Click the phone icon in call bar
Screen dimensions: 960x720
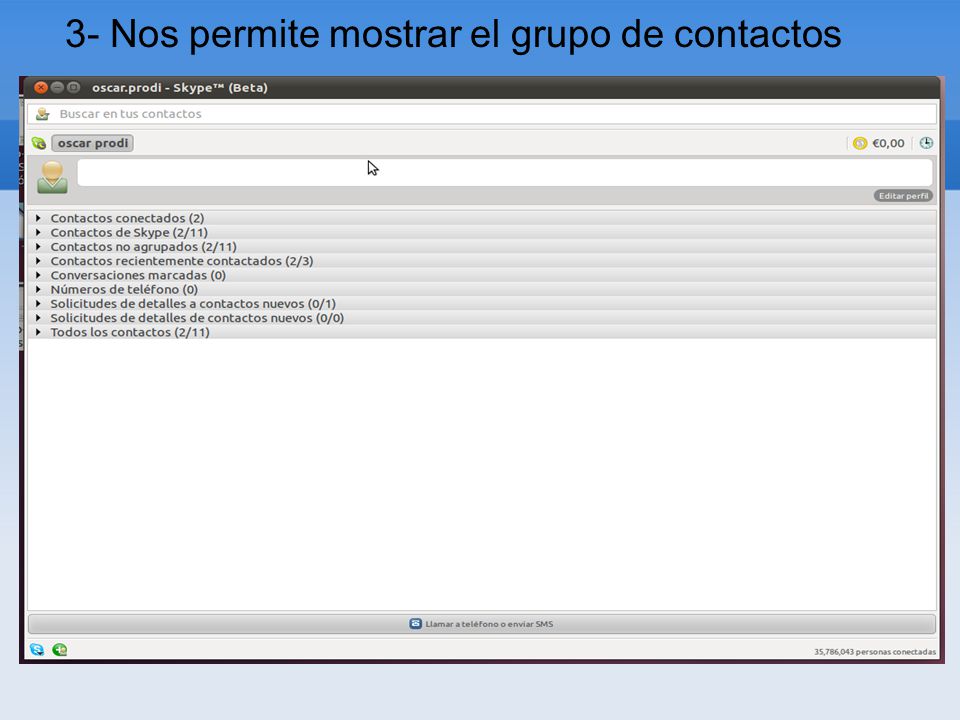(415, 624)
